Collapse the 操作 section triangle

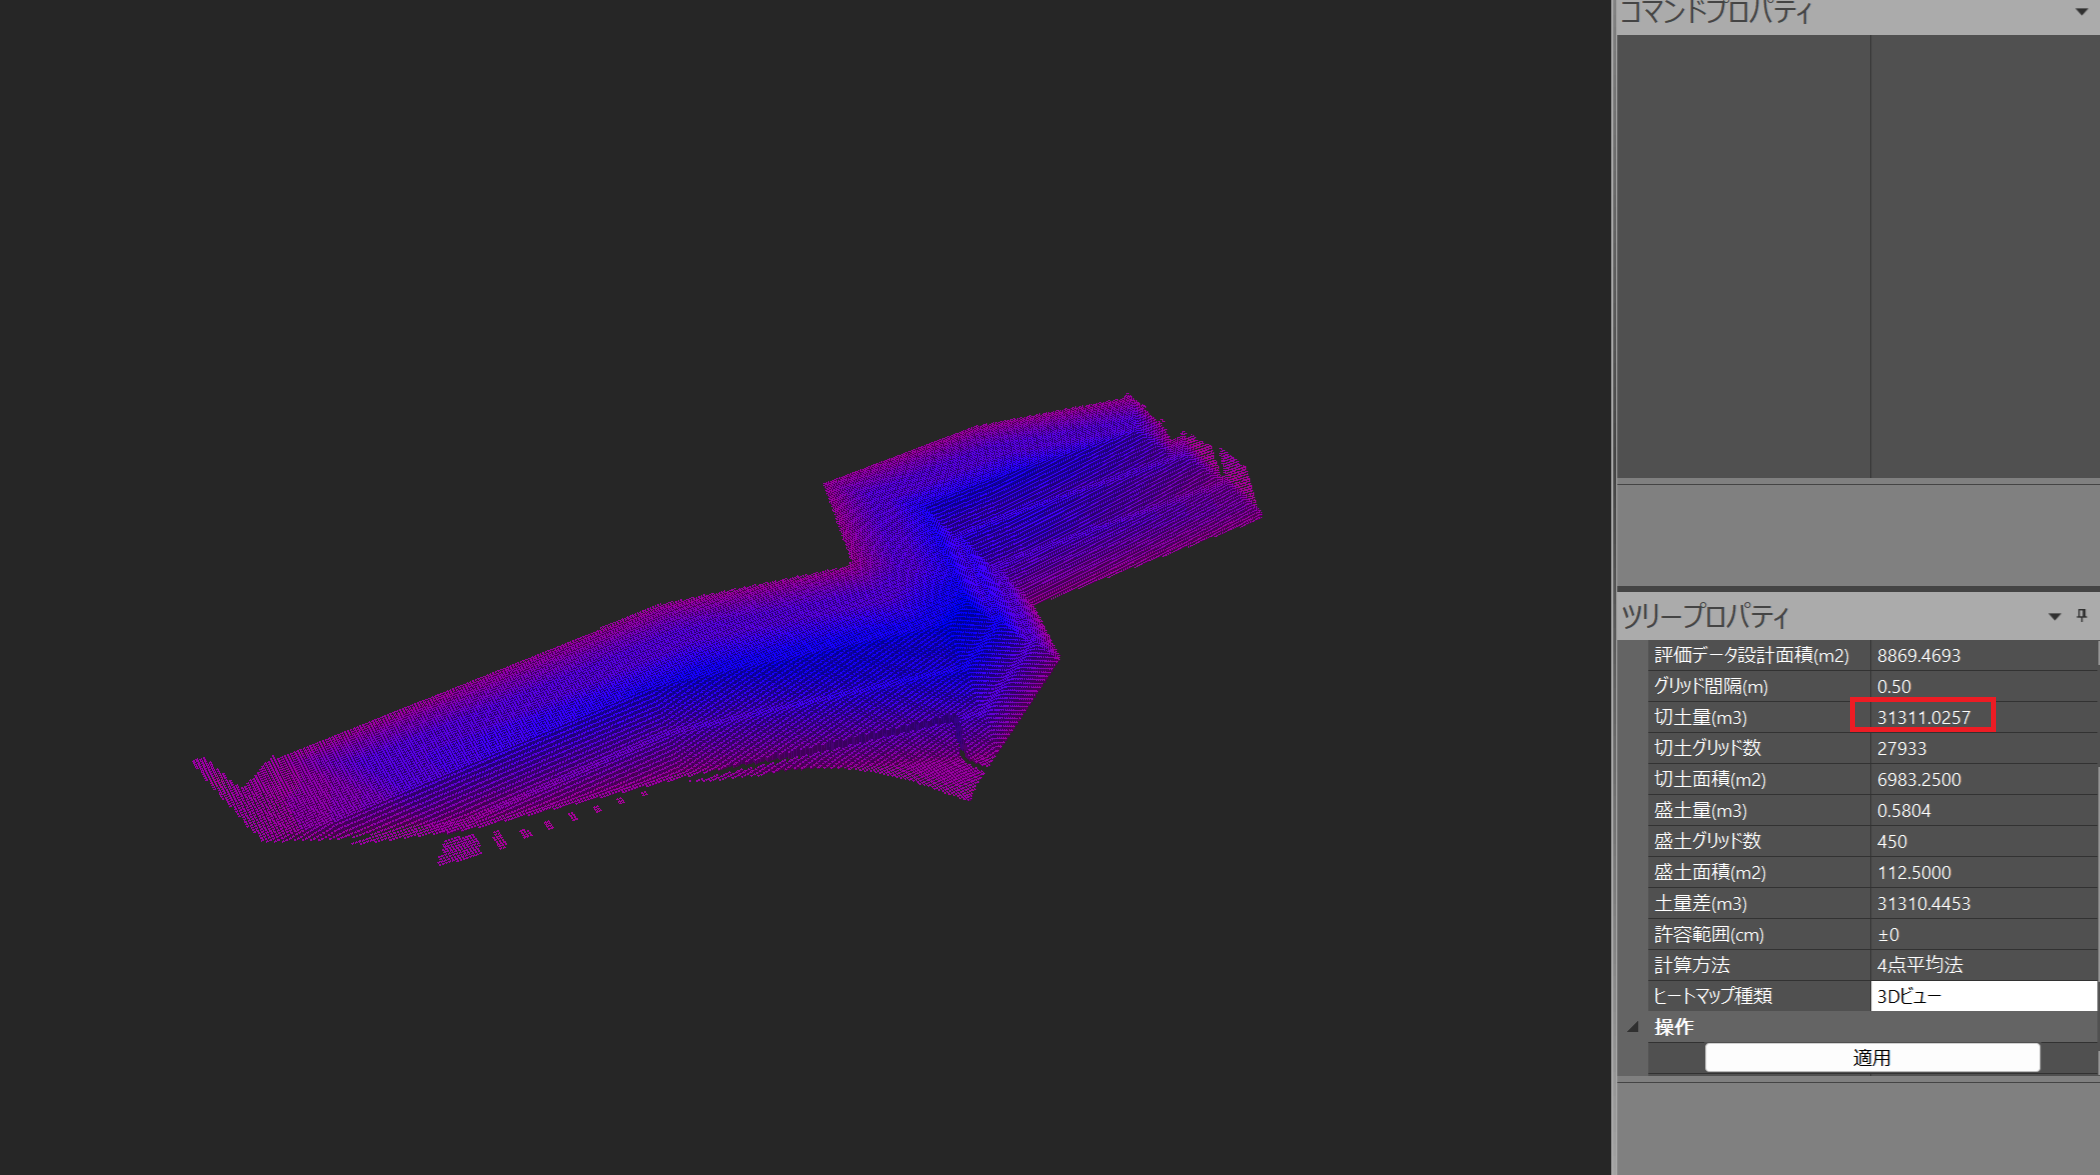(x=1633, y=1027)
